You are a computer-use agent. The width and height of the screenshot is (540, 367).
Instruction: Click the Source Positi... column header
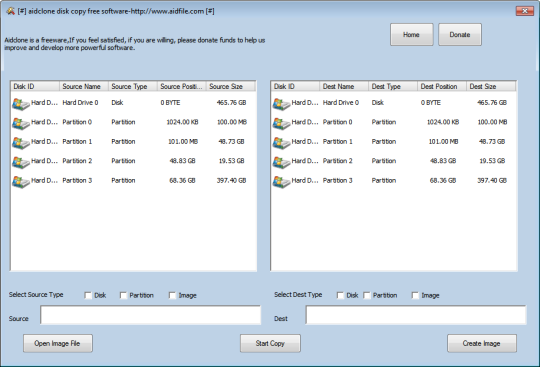click(182, 86)
